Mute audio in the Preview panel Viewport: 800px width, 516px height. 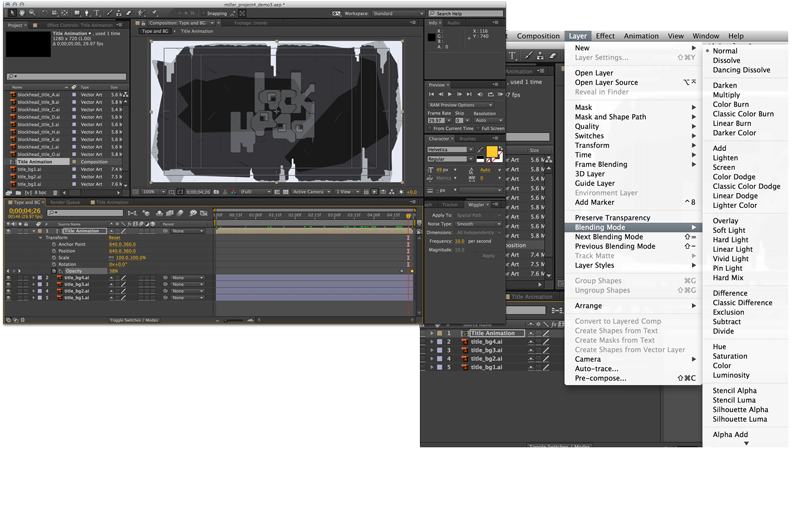coord(480,94)
